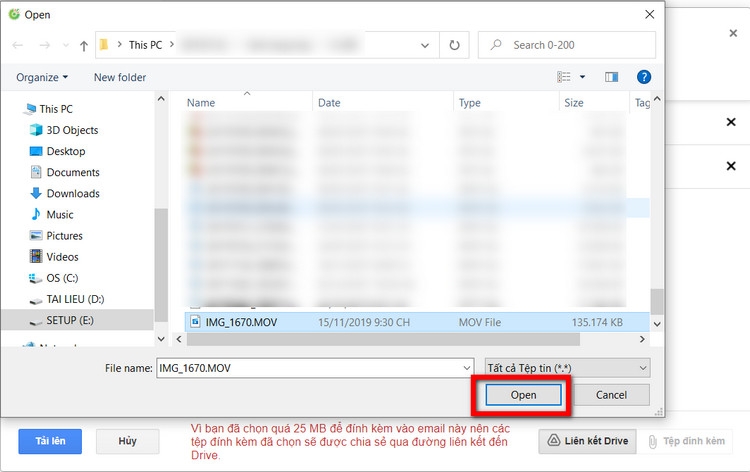Close the Open dialog window

click(x=650, y=14)
